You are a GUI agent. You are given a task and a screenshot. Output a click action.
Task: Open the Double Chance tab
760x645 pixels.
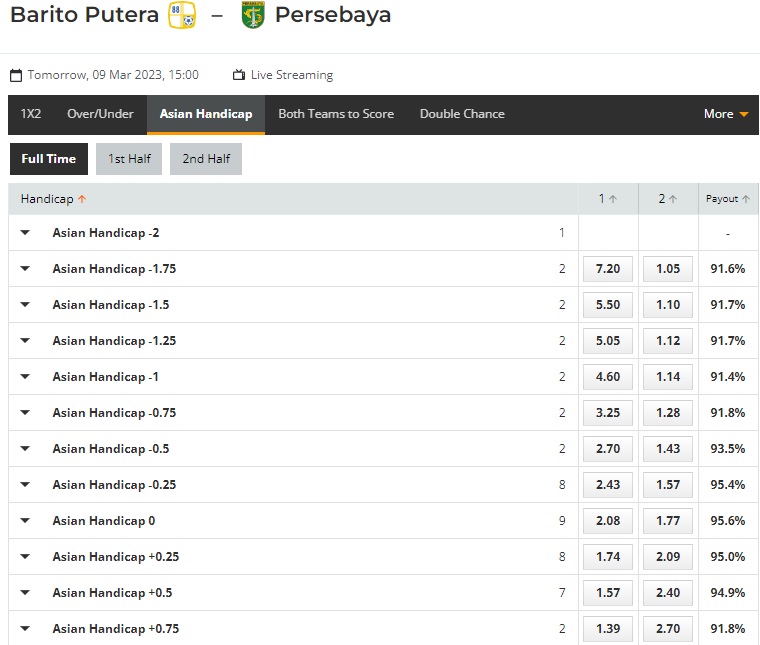pyautogui.click(x=462, y=114)
